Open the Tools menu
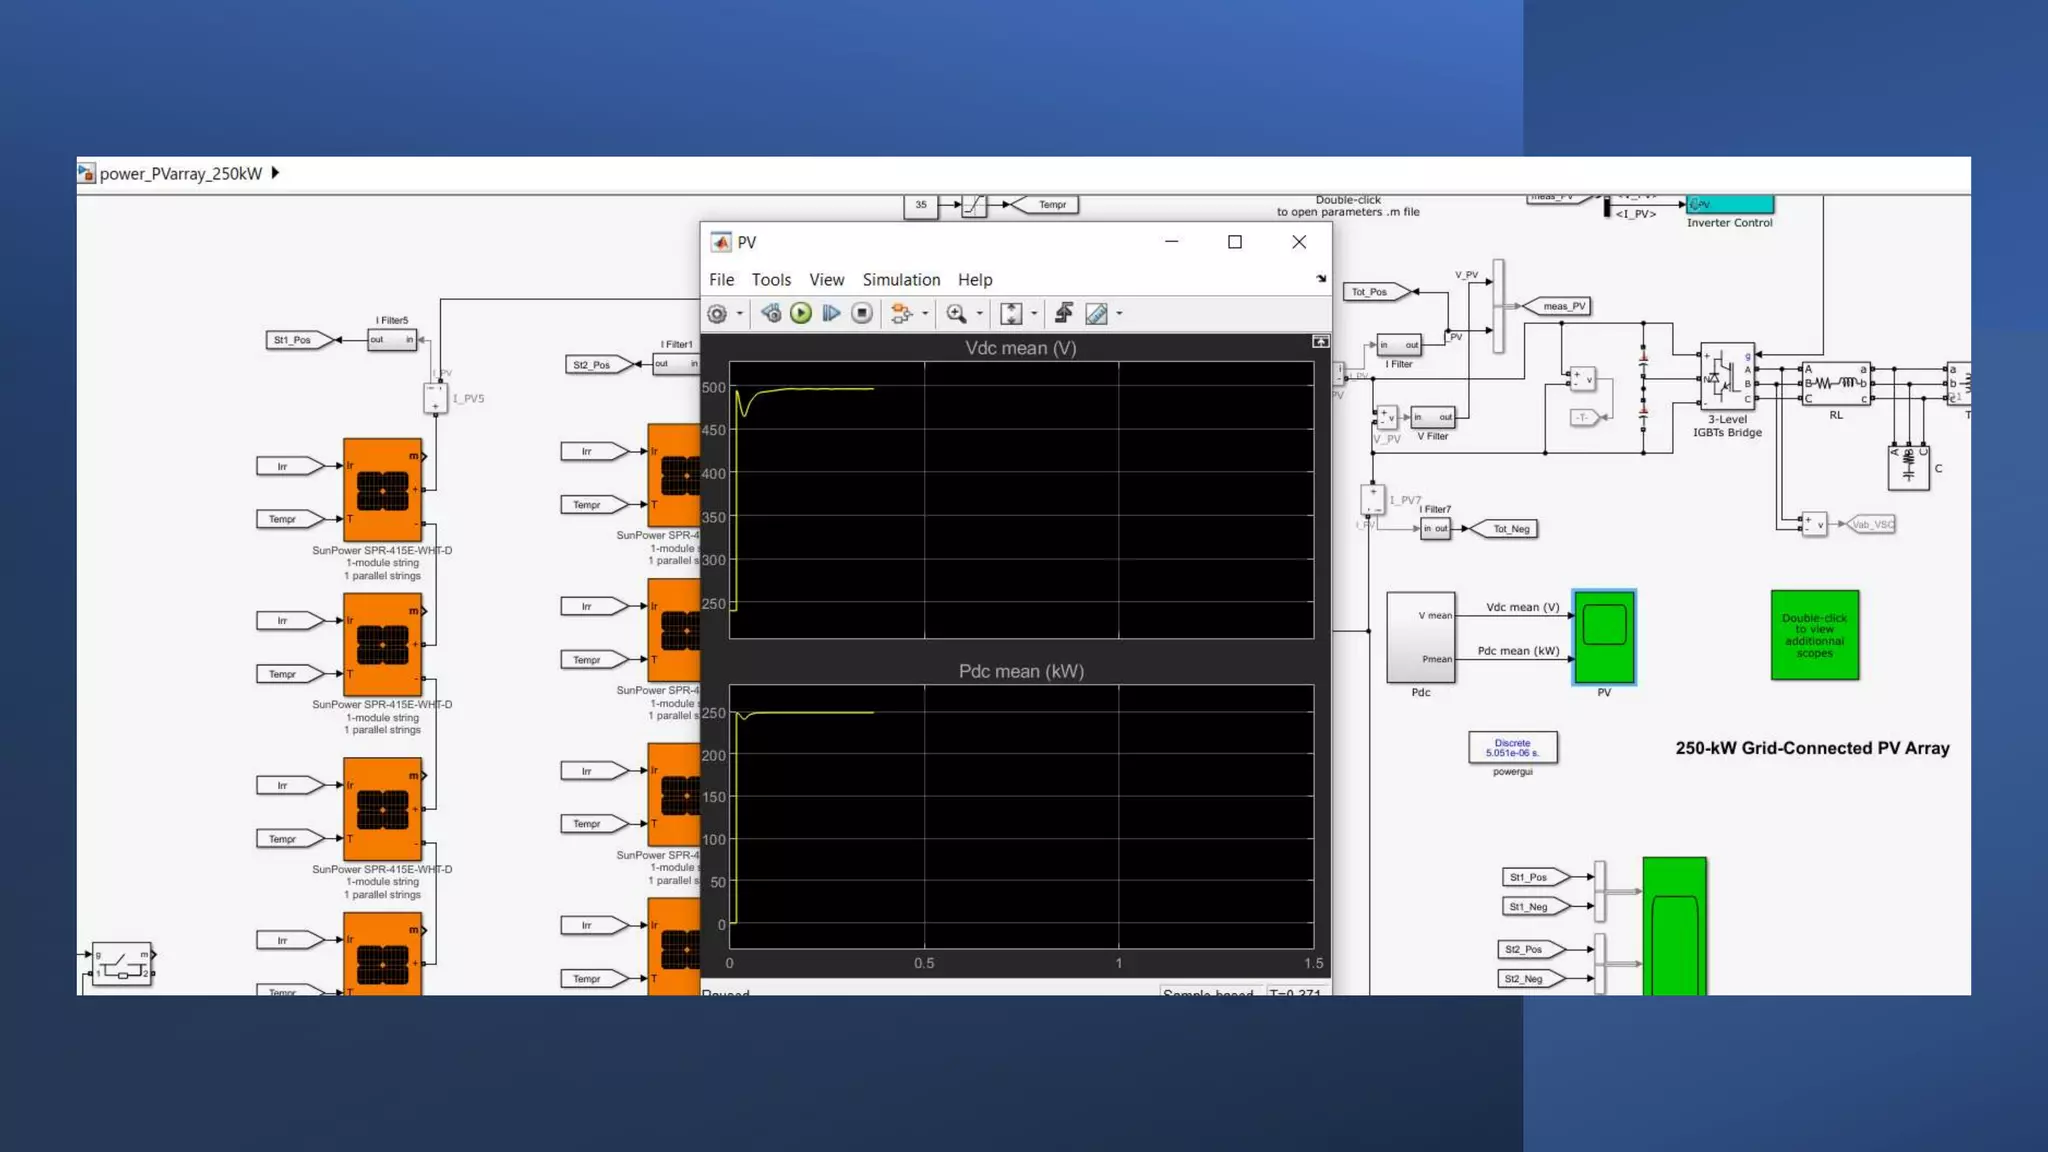Screen dimensions: 2048x1152 pos(771,280)
